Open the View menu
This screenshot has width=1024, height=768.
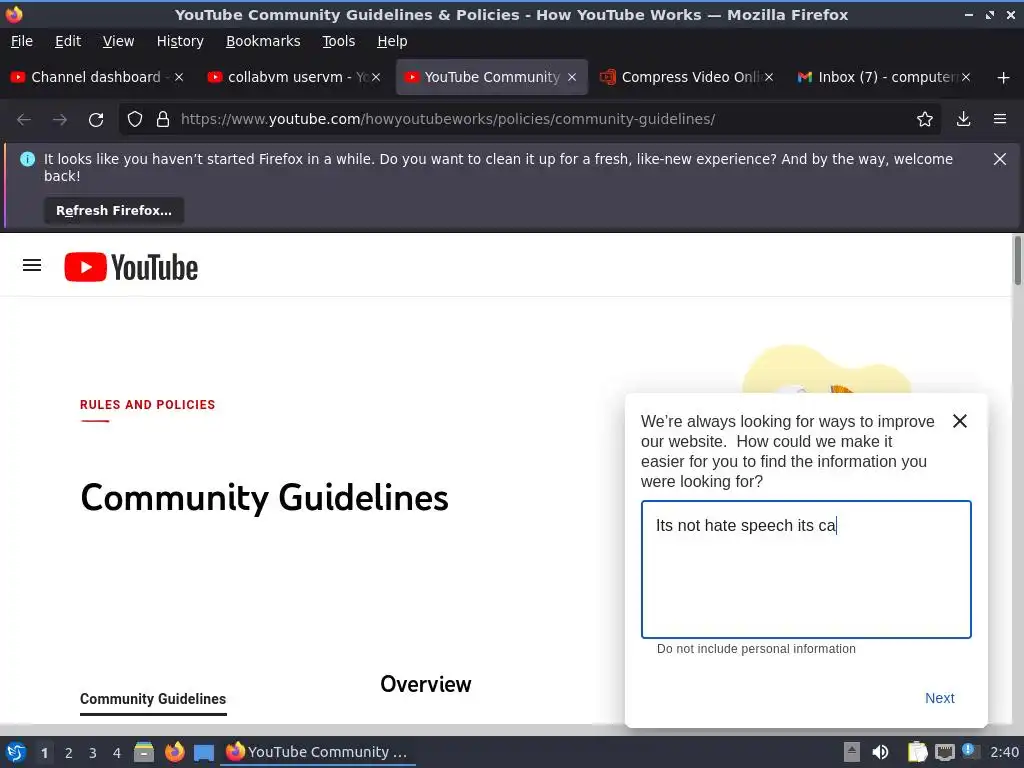118,41
